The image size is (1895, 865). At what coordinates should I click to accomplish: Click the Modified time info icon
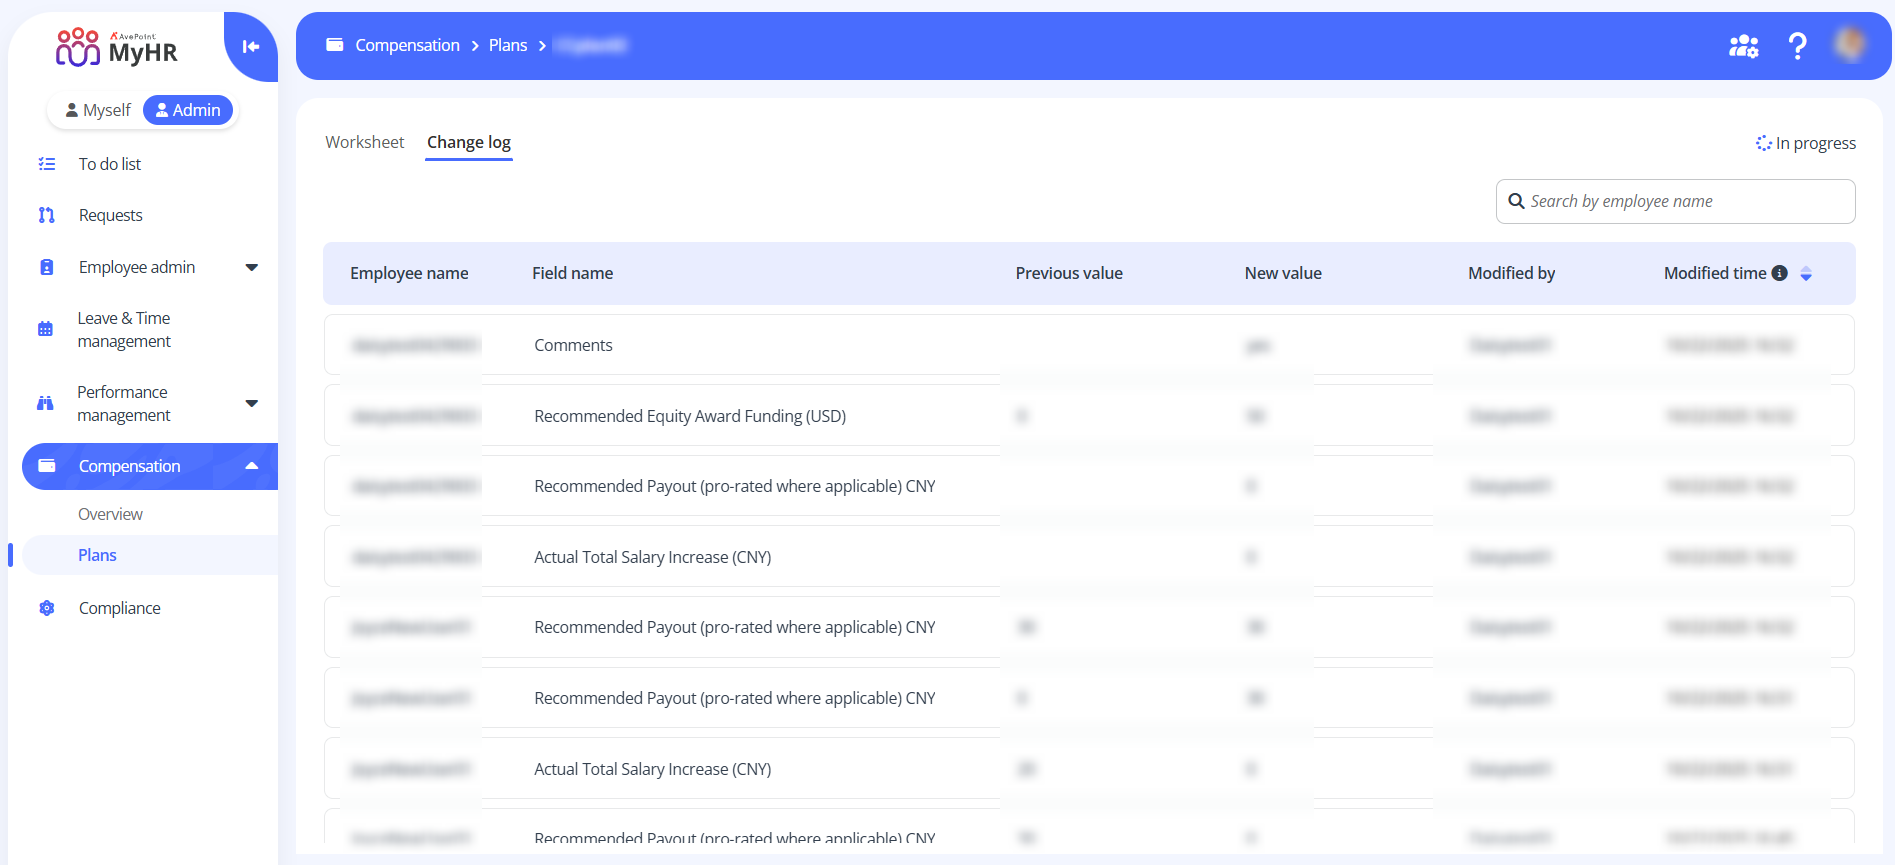click(x=1779, y=273)
